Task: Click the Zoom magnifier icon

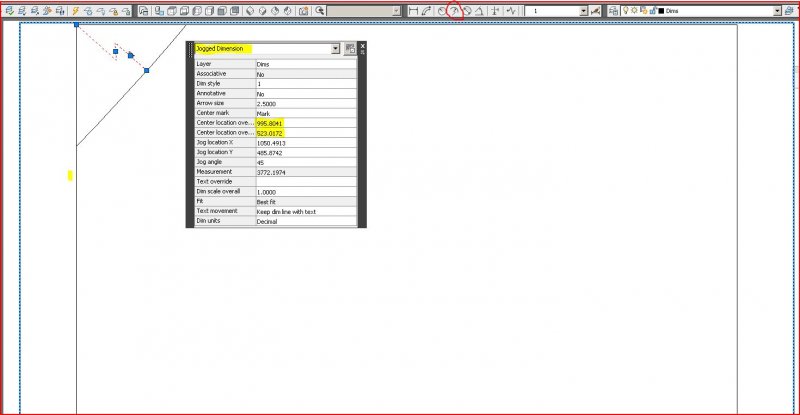Action: click(320, 11)
